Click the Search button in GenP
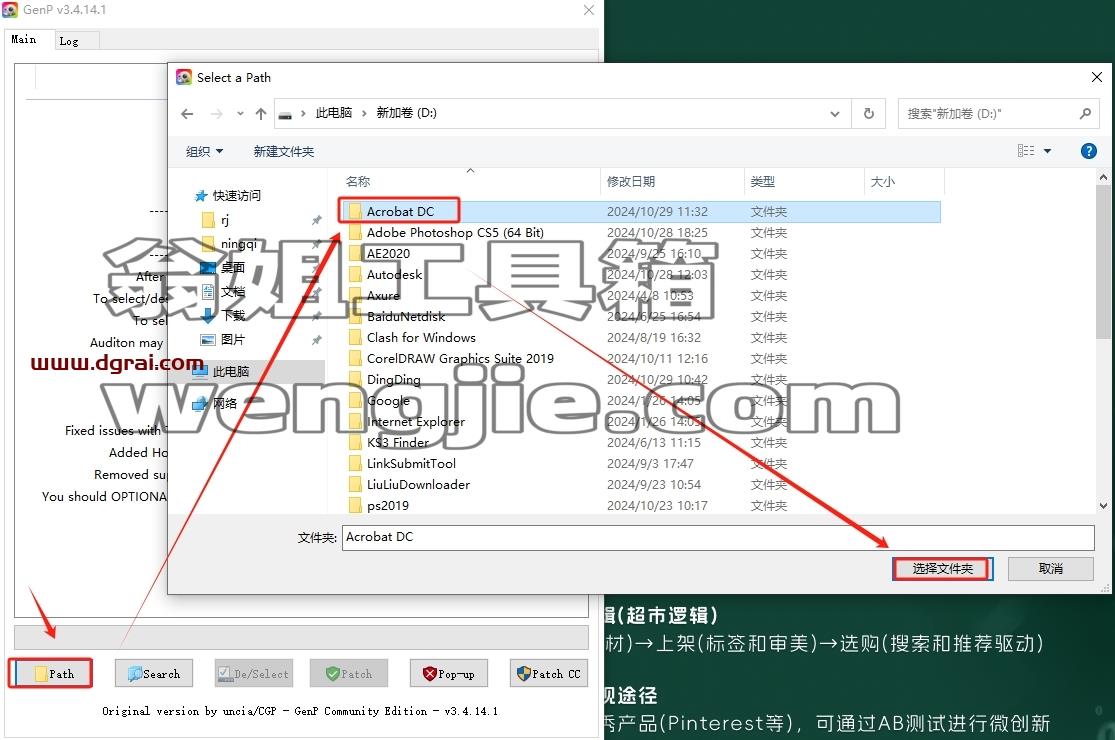1115x740 pixels. pos(154,673)
